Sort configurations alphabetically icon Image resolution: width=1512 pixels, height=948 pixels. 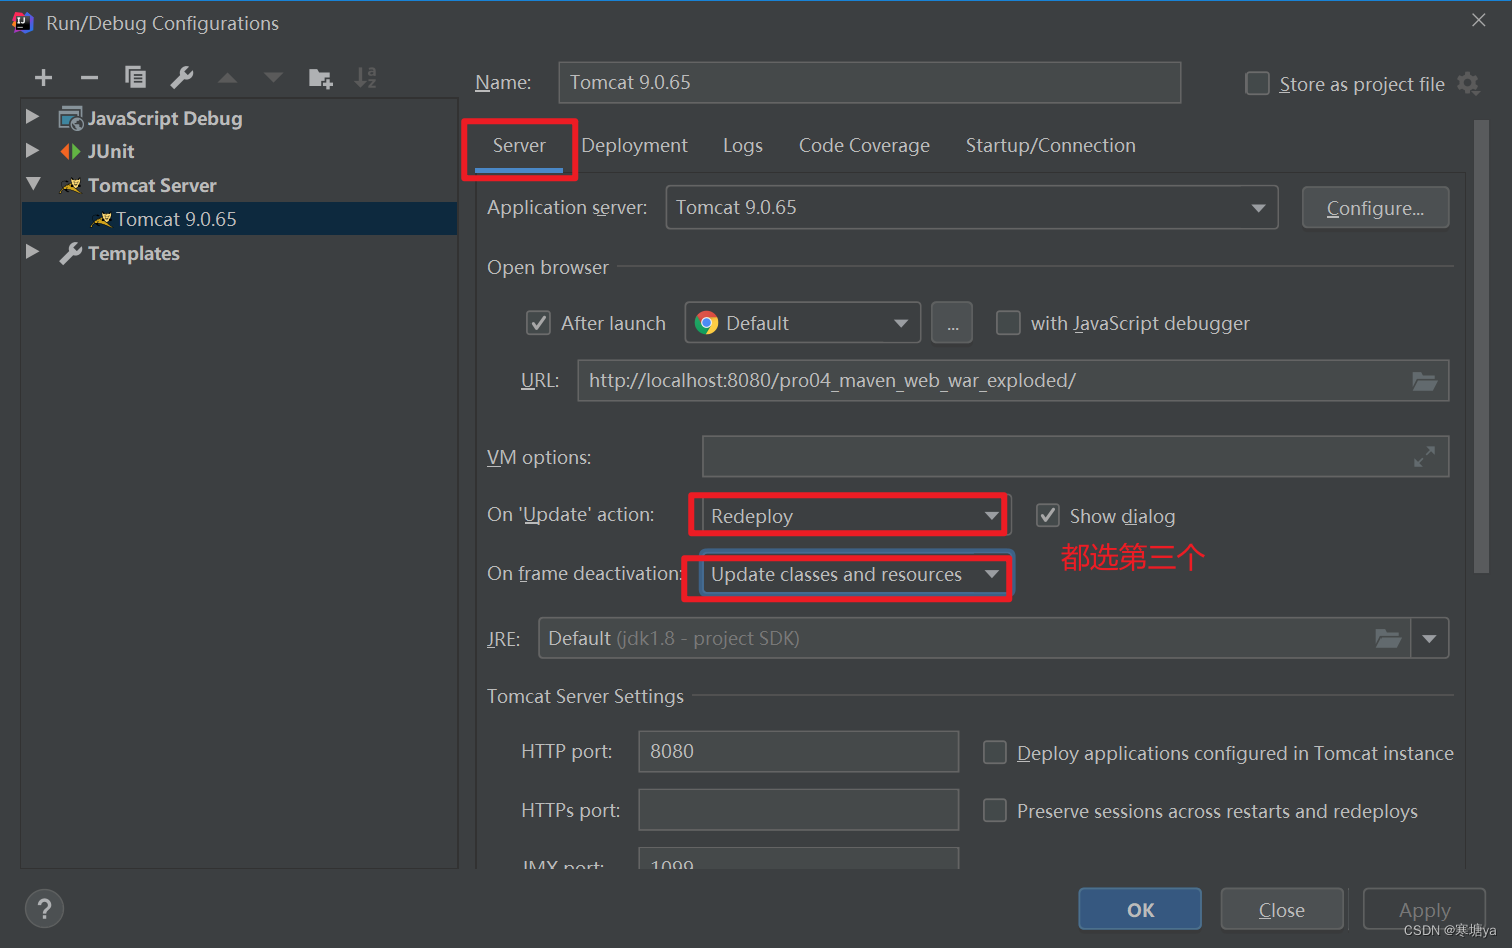[366, 77]
